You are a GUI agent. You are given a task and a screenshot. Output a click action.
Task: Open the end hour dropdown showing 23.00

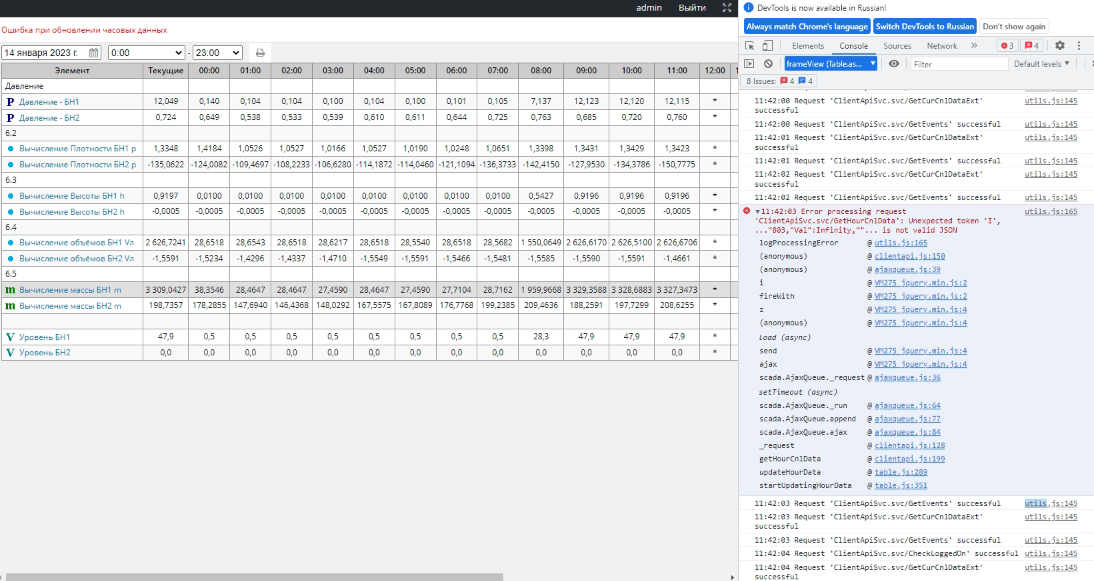pyautogui.click(x=218, y=52)
